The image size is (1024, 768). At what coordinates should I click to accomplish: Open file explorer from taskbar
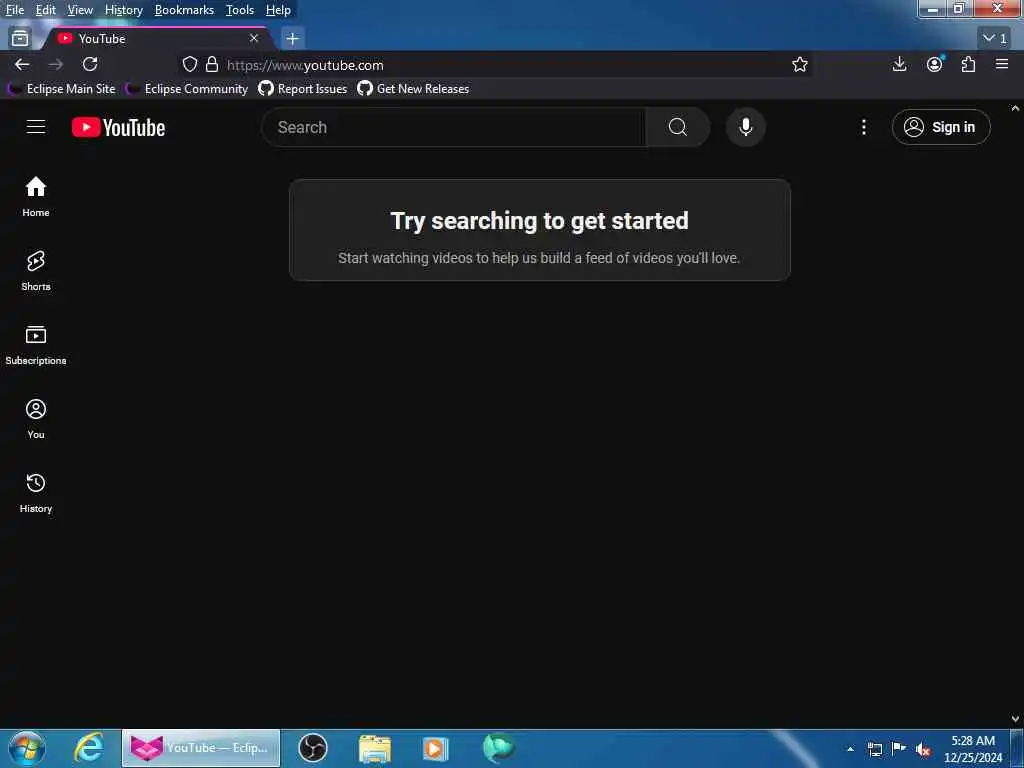(x=375, y=748)
